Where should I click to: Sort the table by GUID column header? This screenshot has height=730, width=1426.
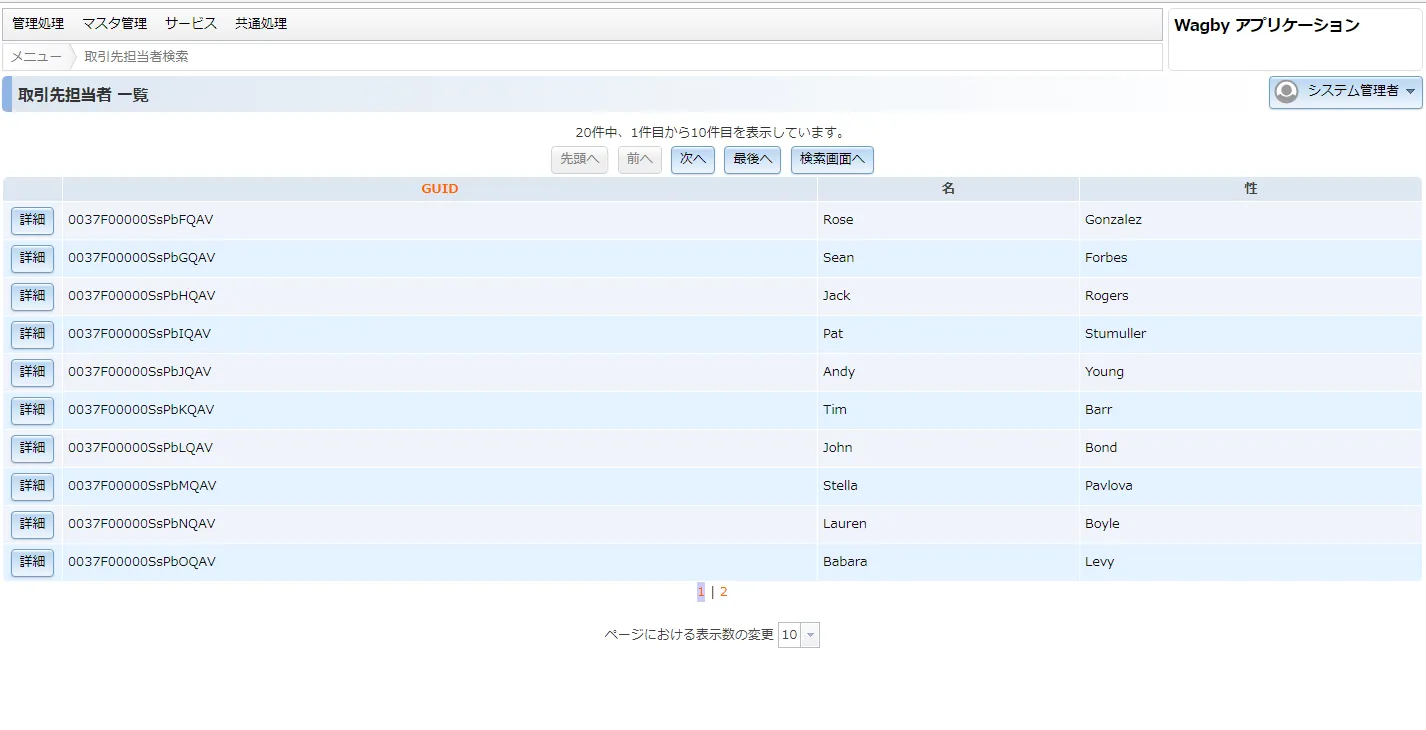[439, 189]
